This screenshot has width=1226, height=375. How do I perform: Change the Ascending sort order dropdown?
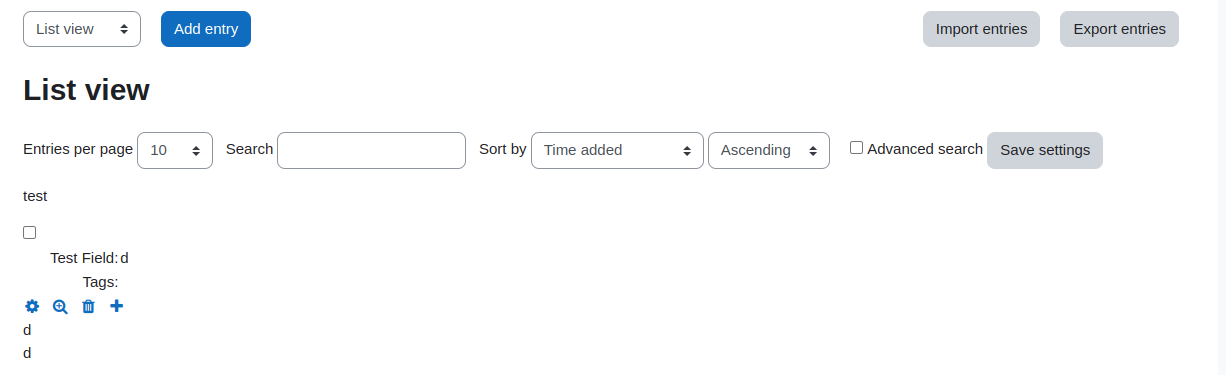(769, 150)
